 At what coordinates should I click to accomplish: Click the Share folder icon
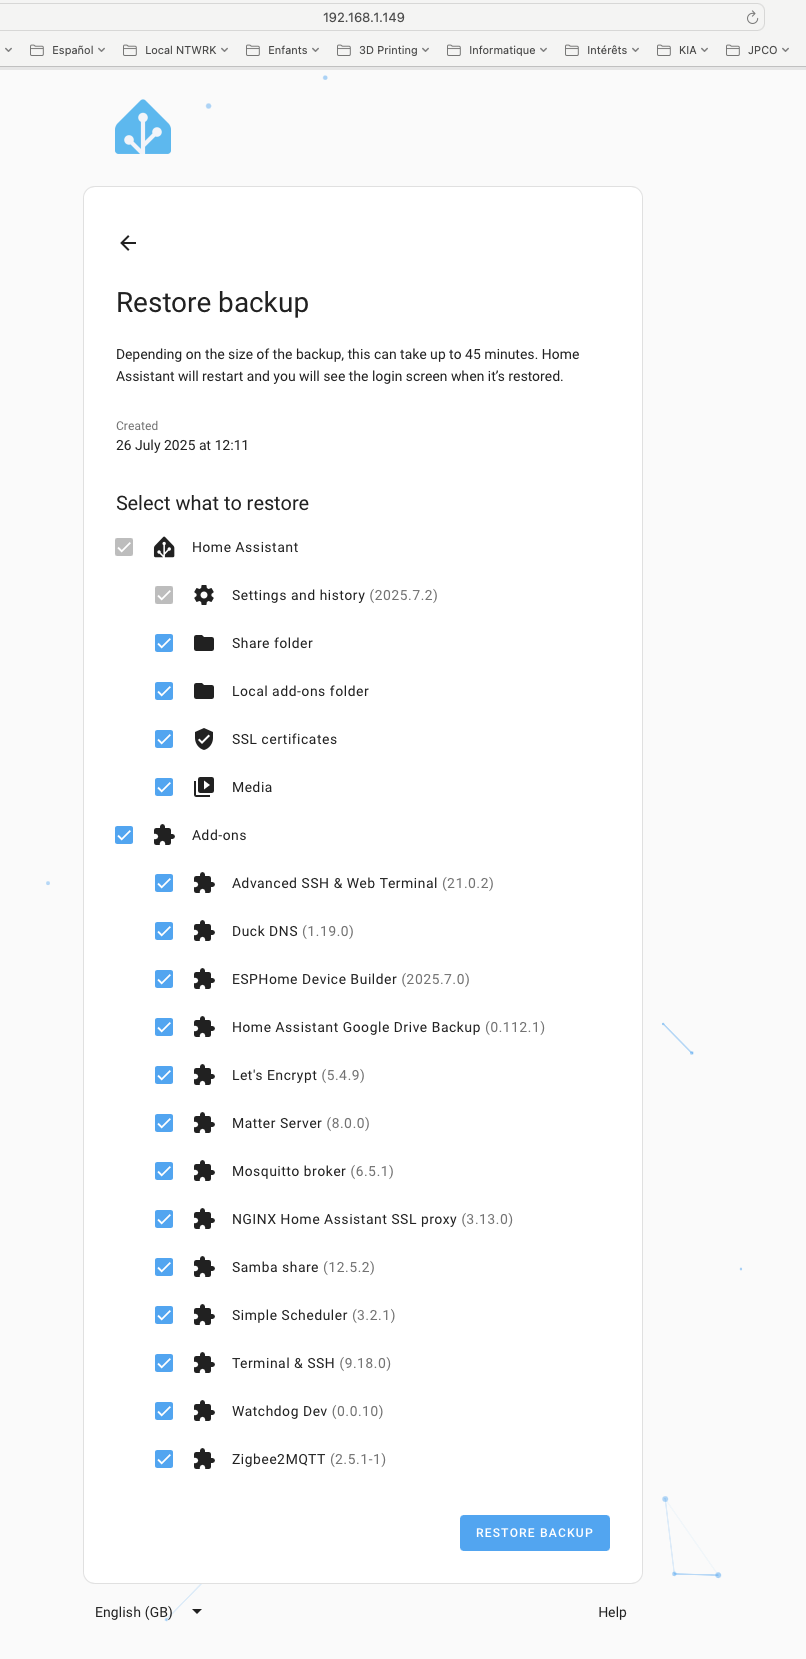point(204,643)
